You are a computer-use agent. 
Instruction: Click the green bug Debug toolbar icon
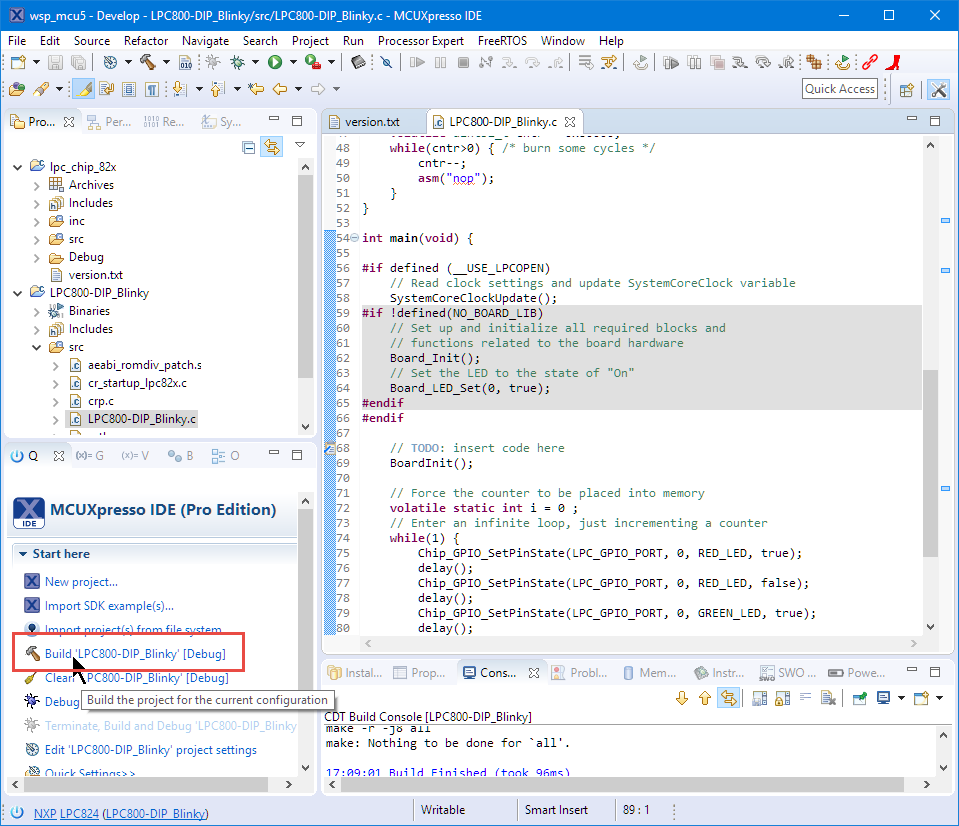pyautogui.click(x=237, y=62)
